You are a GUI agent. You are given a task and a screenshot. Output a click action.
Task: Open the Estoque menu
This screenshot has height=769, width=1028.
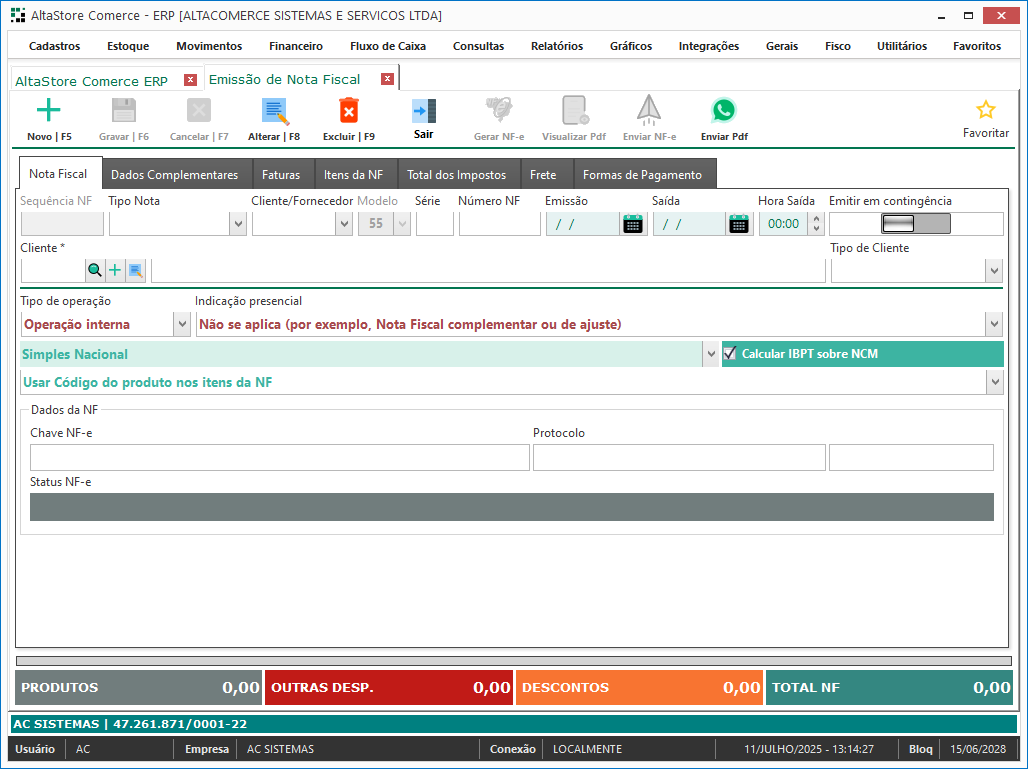point(128,46)
